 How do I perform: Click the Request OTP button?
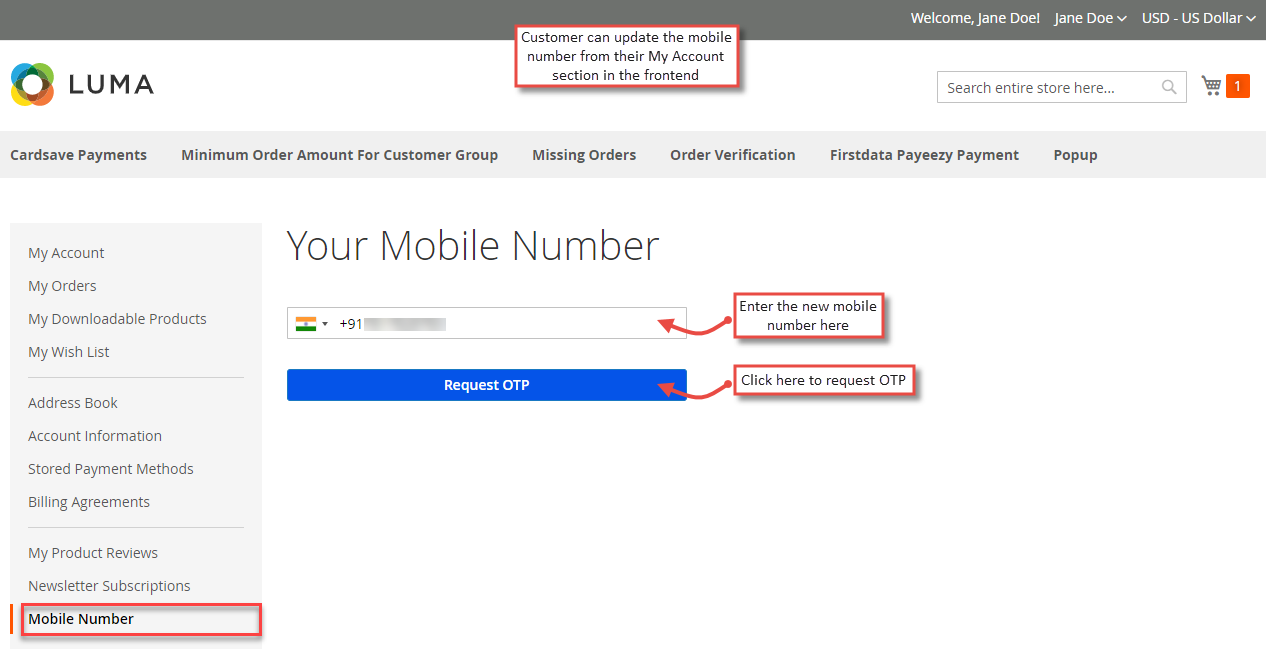click(487, 384)
